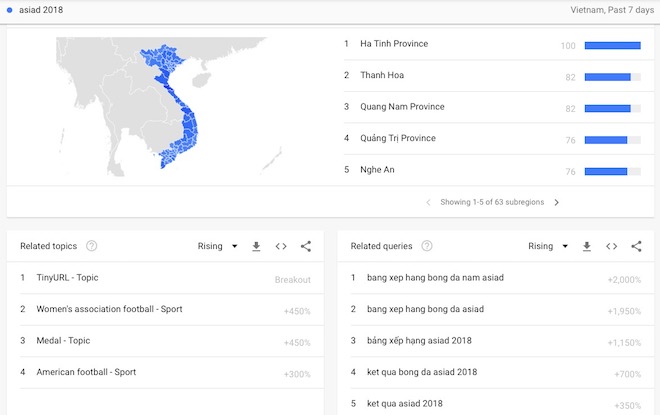Download the Related queries data as CSV

click(586, 246)
